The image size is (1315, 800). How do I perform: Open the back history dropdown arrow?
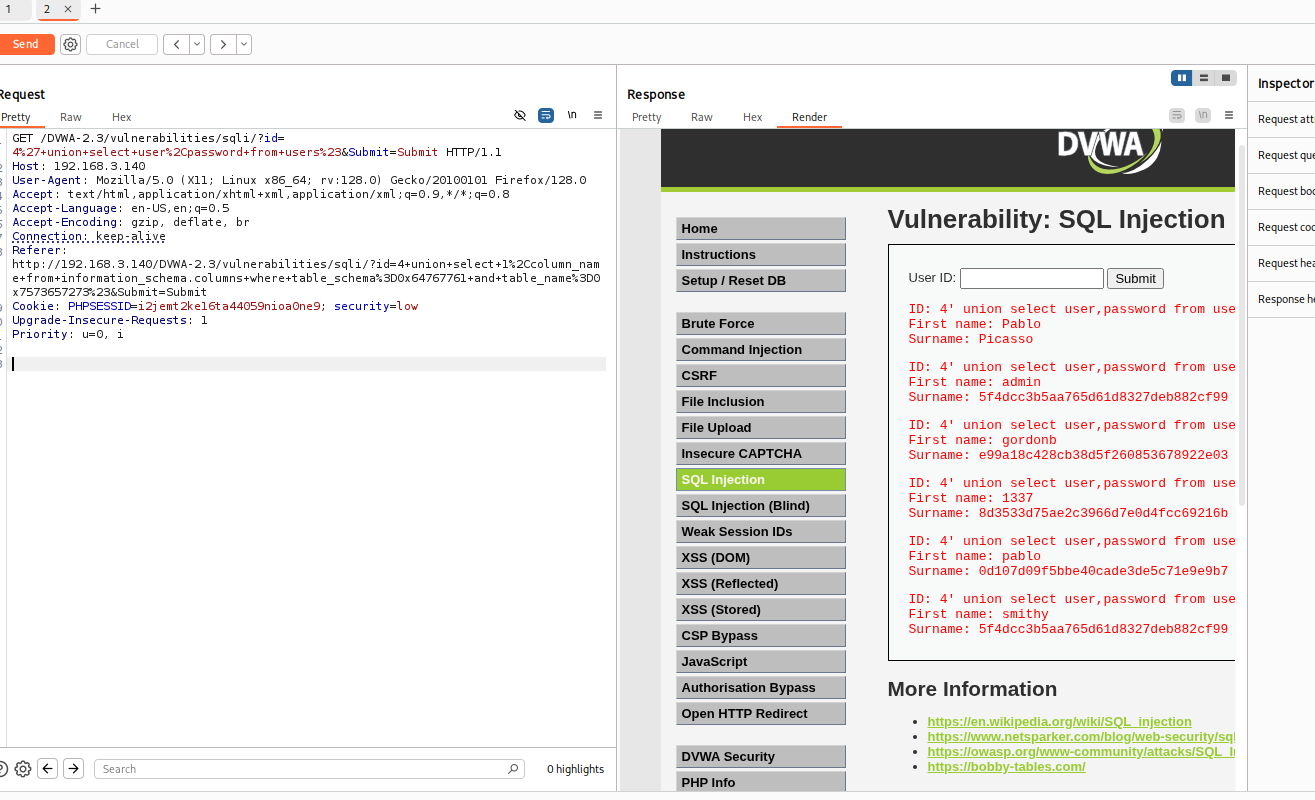[x=197, y=44]
